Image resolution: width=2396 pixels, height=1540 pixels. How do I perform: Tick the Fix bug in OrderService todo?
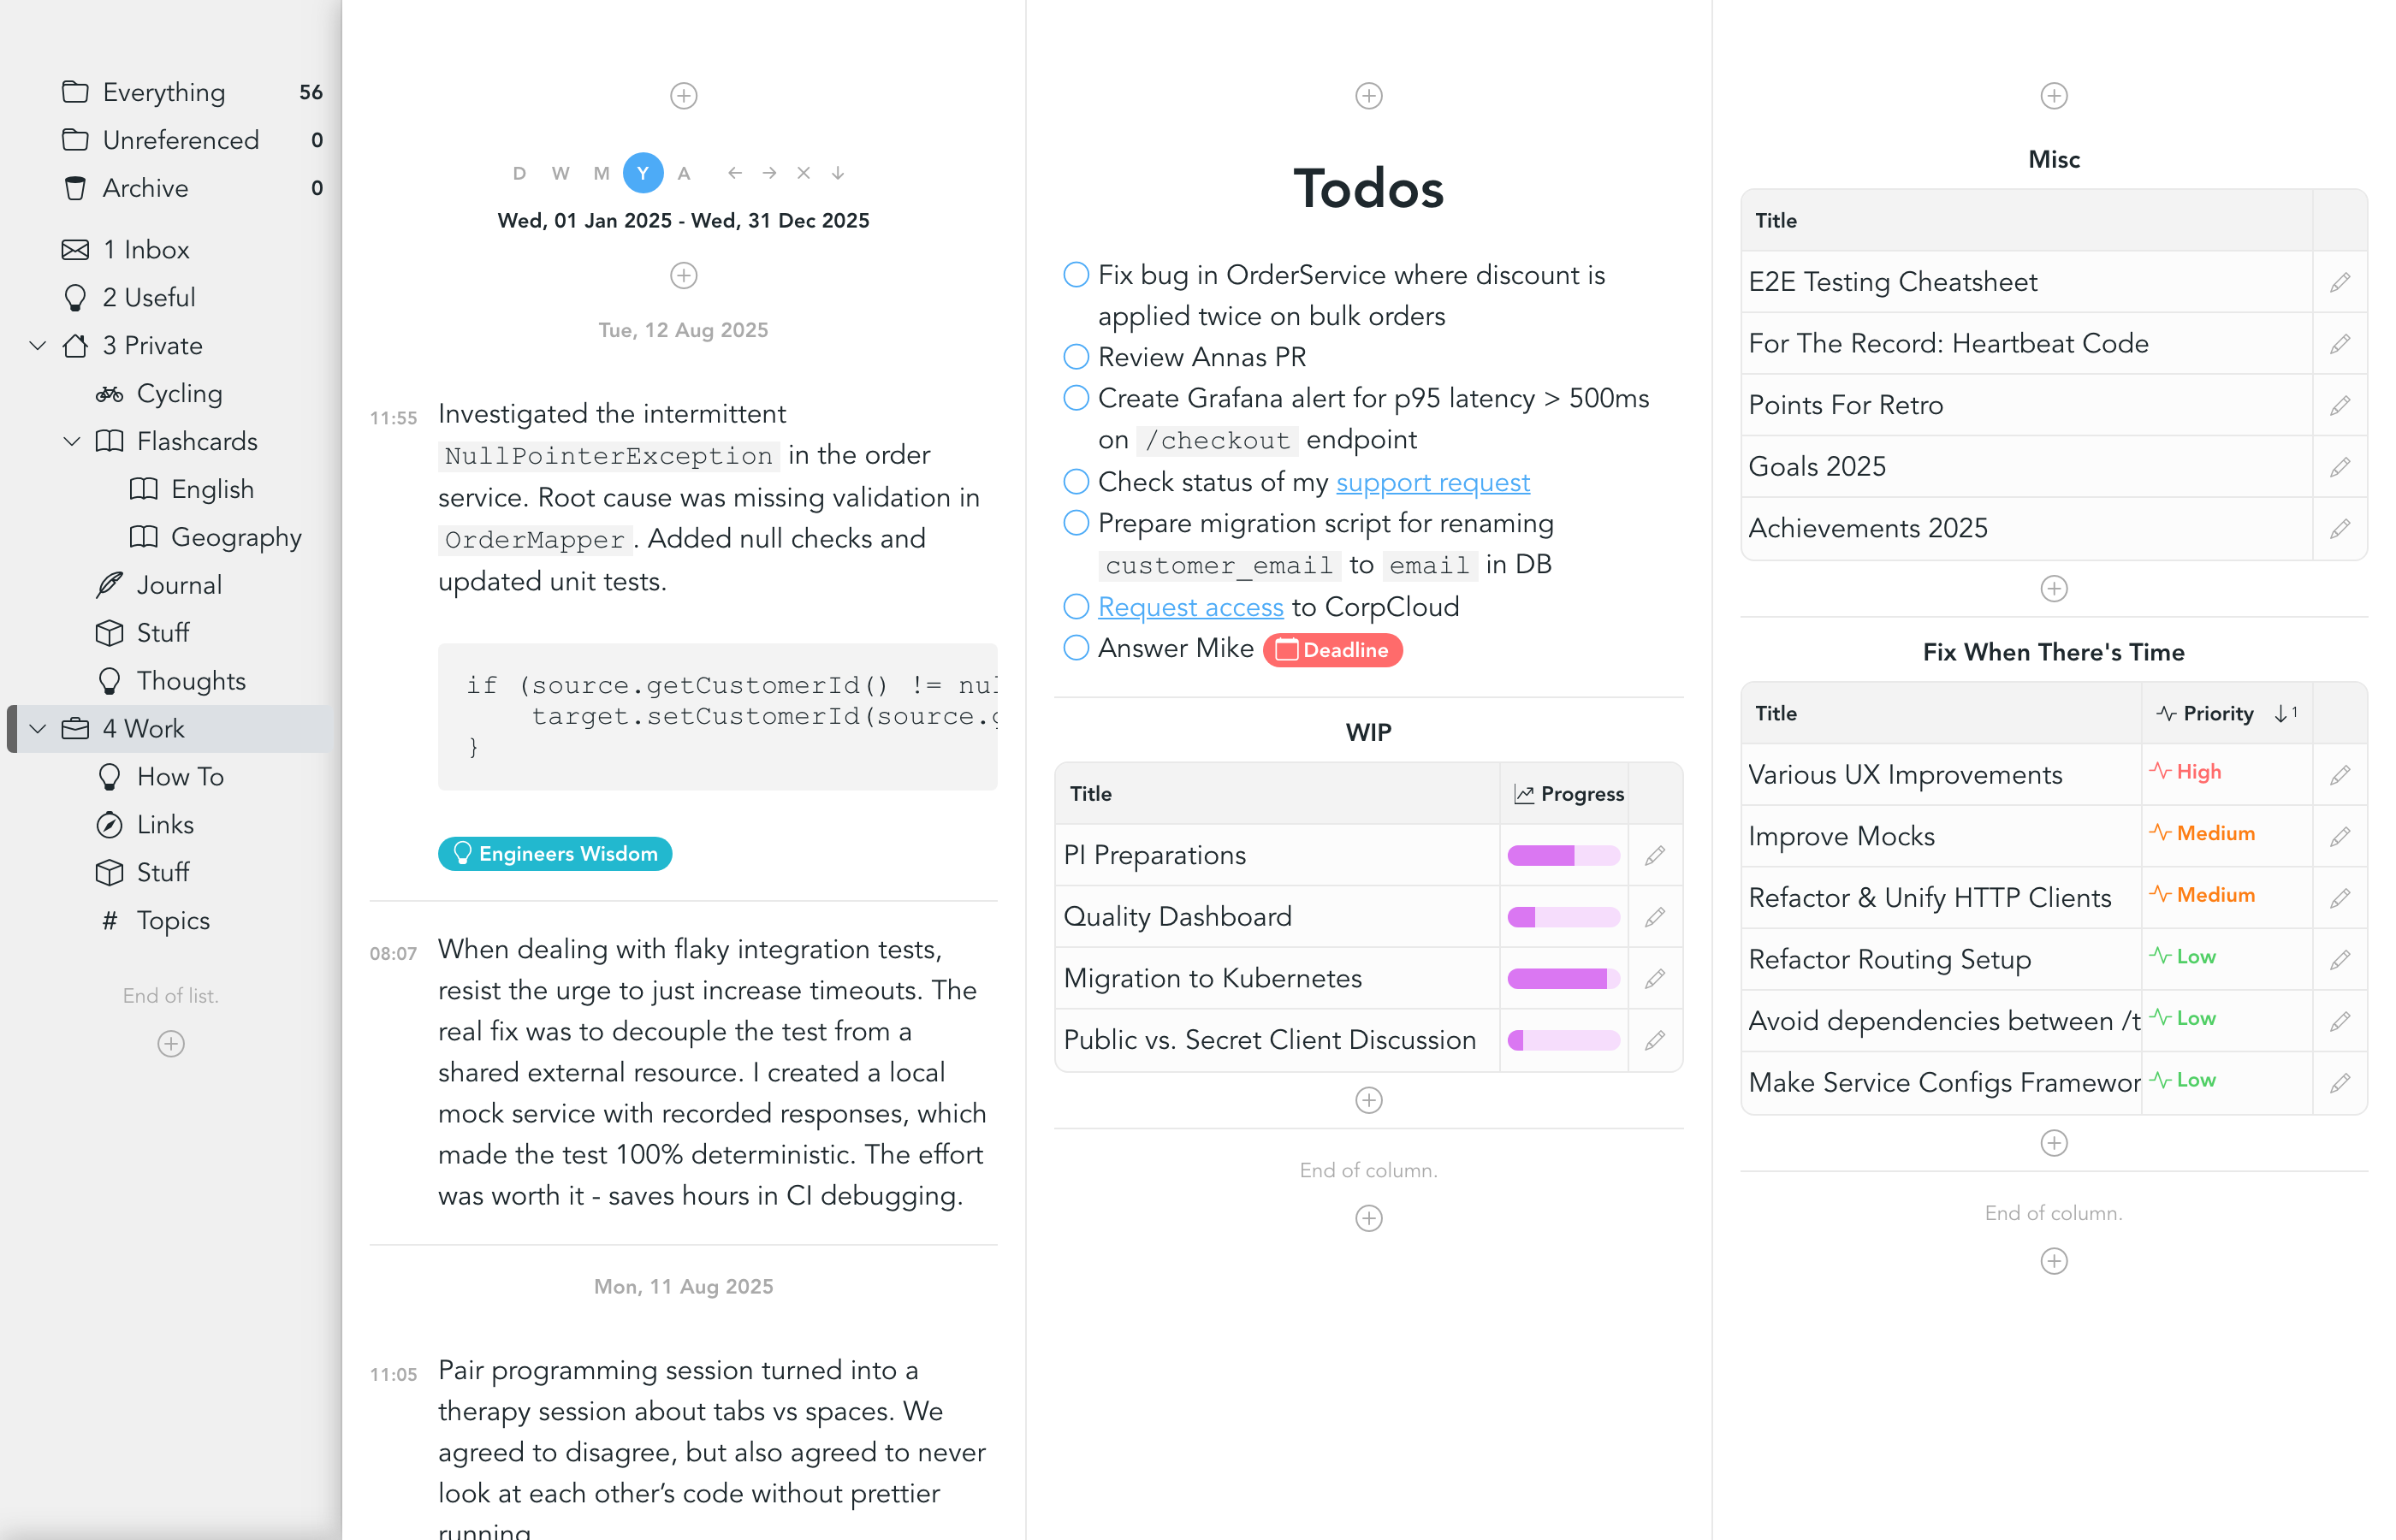click(x=1076, y=275)
